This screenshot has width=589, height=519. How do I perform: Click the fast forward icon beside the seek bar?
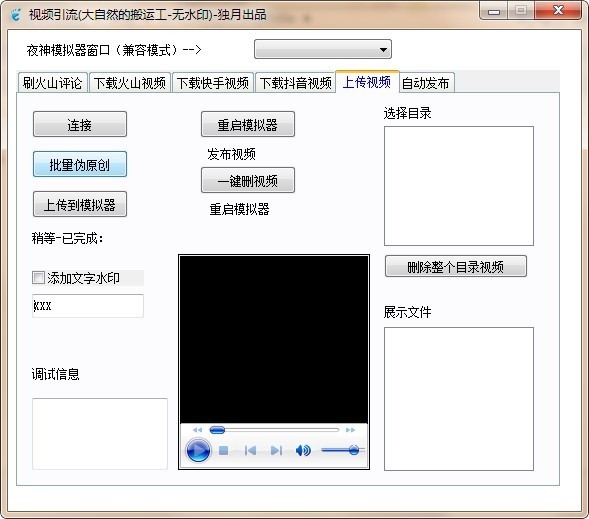(x=350, y=430)
